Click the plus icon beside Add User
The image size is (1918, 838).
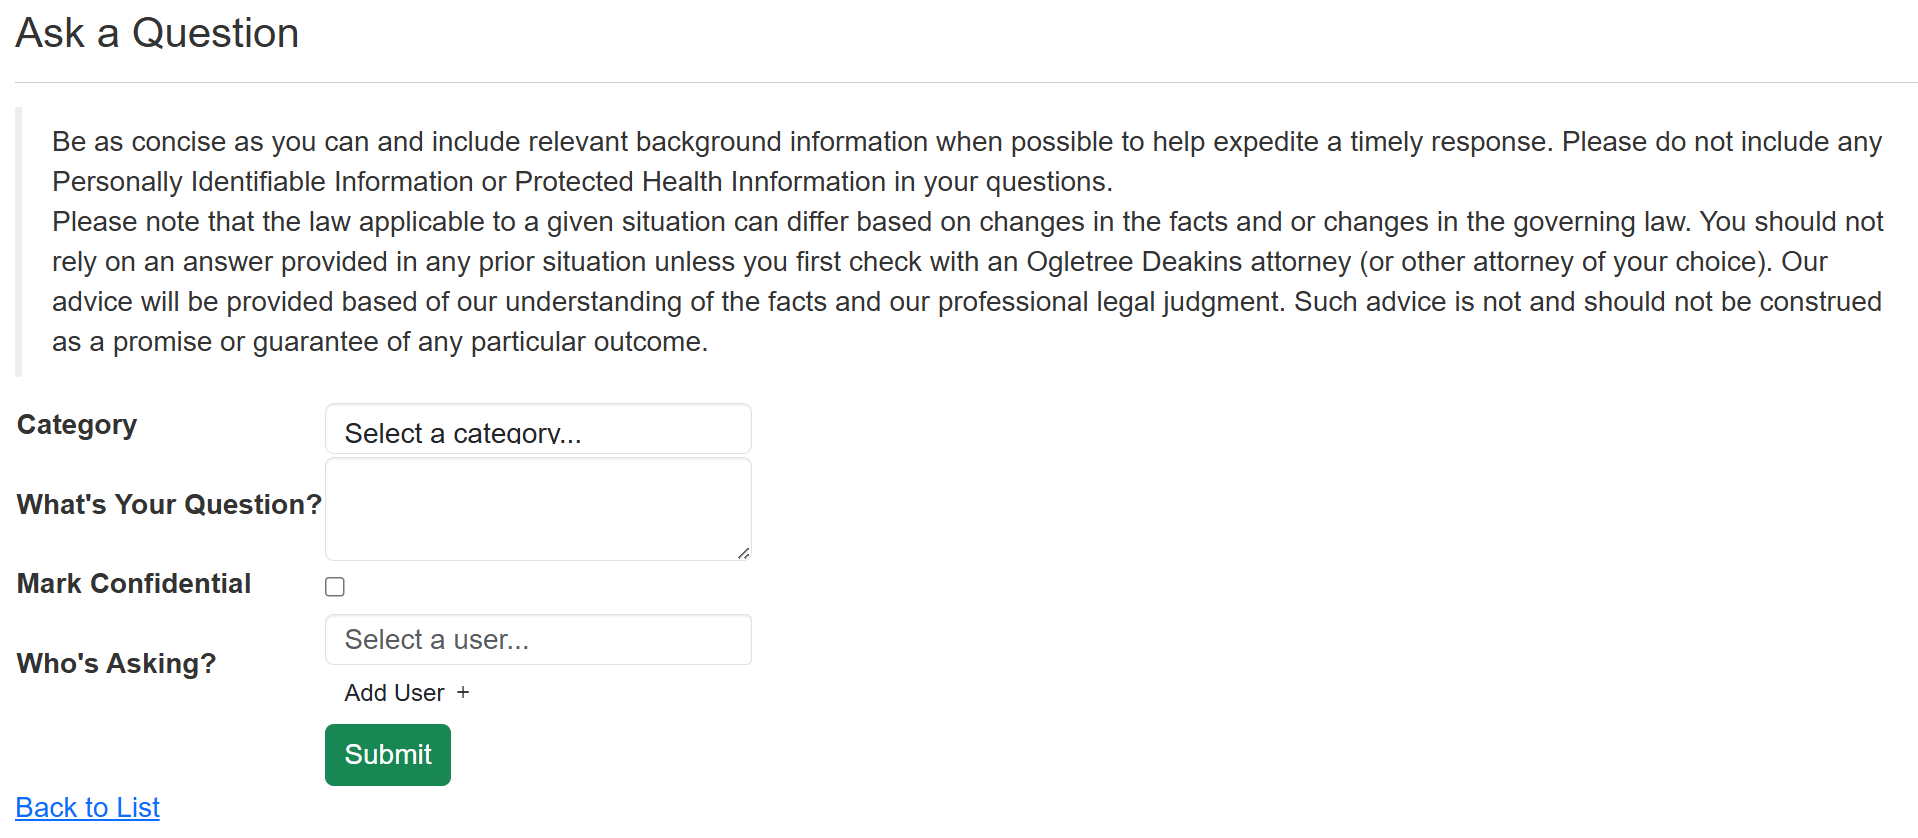463,693
